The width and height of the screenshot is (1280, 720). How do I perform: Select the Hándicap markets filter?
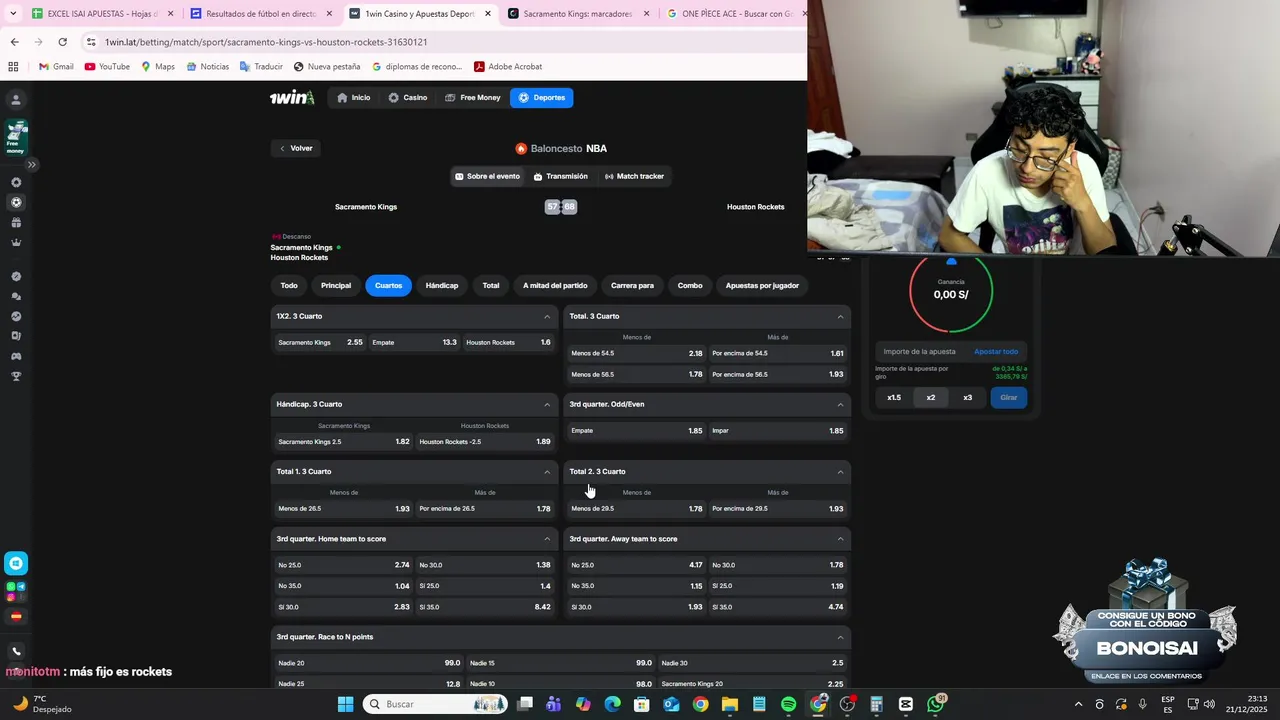442,286
